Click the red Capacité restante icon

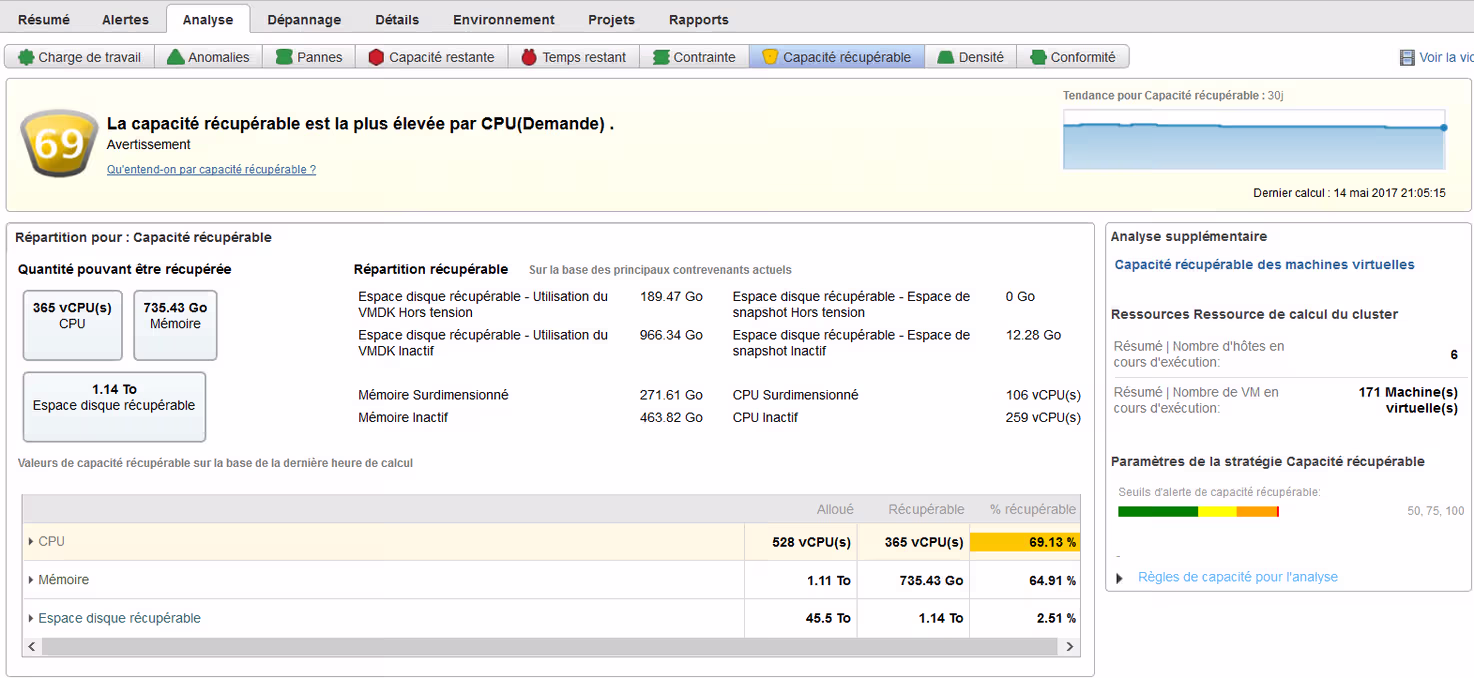[376, 57]
